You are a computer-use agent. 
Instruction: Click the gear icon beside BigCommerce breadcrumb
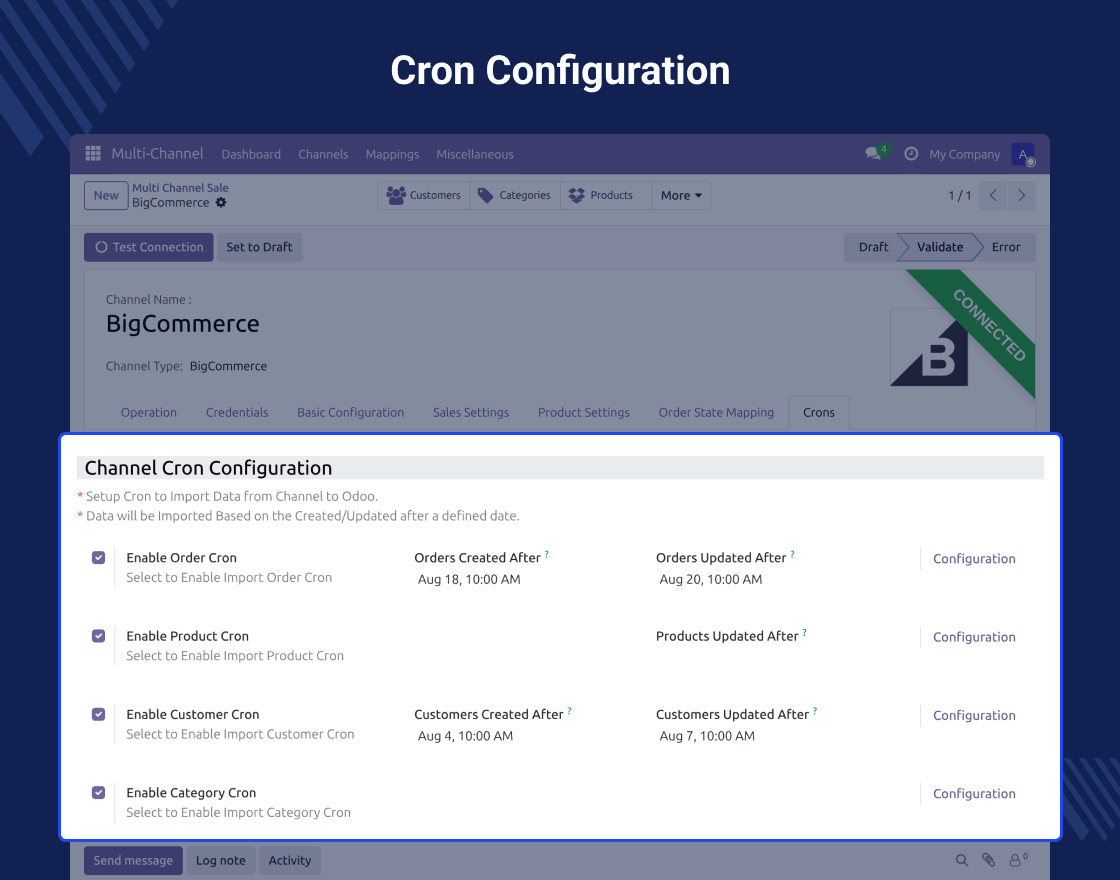(221, 203)
